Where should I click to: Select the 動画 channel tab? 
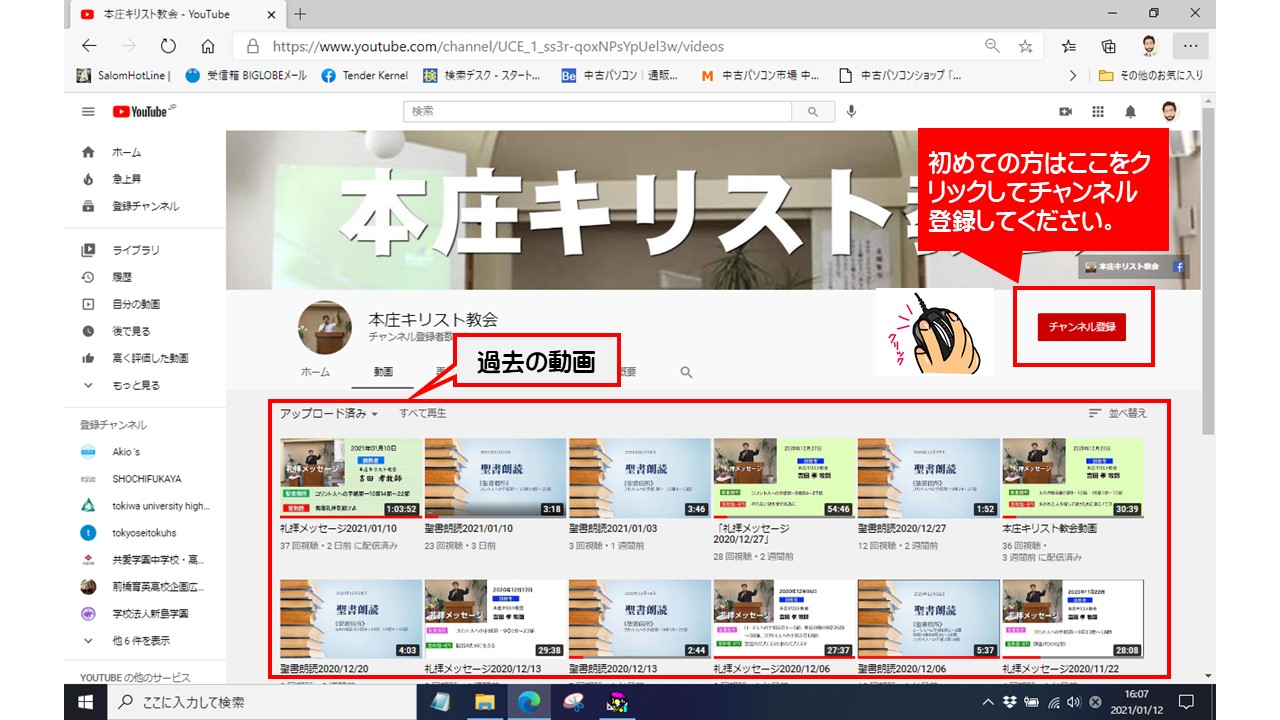click(x=383, y=372)
